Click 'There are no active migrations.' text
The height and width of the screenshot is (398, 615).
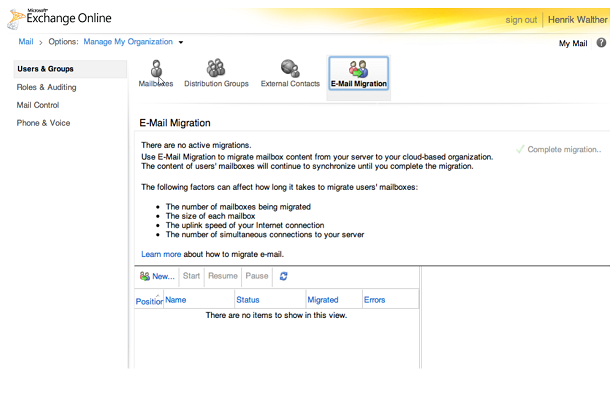click(x=196, y=145)
